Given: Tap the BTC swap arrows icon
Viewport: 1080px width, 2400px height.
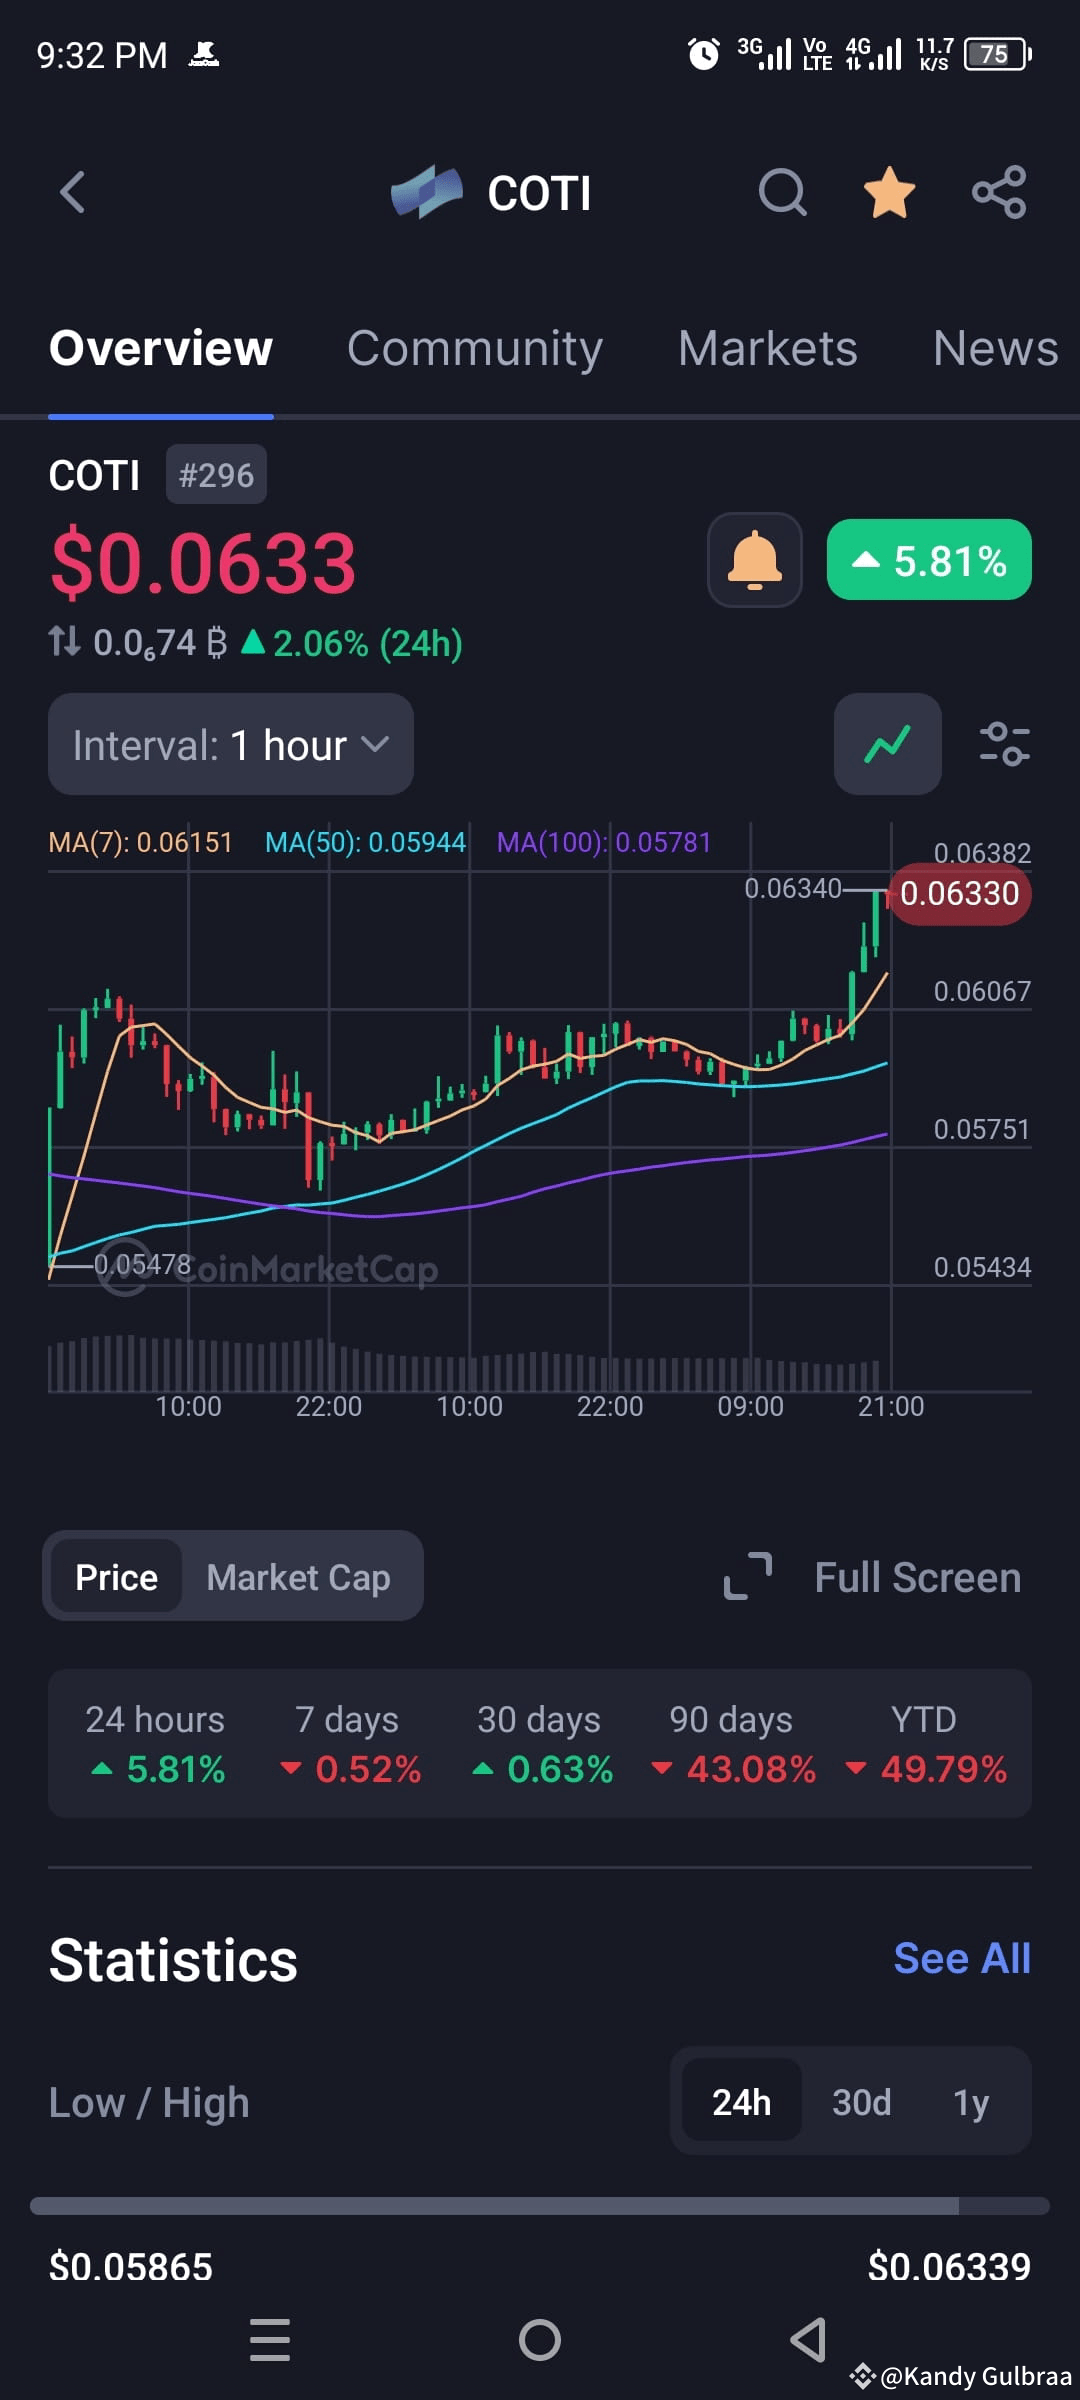Looking at the screenshot, I should tap(64, 641).
